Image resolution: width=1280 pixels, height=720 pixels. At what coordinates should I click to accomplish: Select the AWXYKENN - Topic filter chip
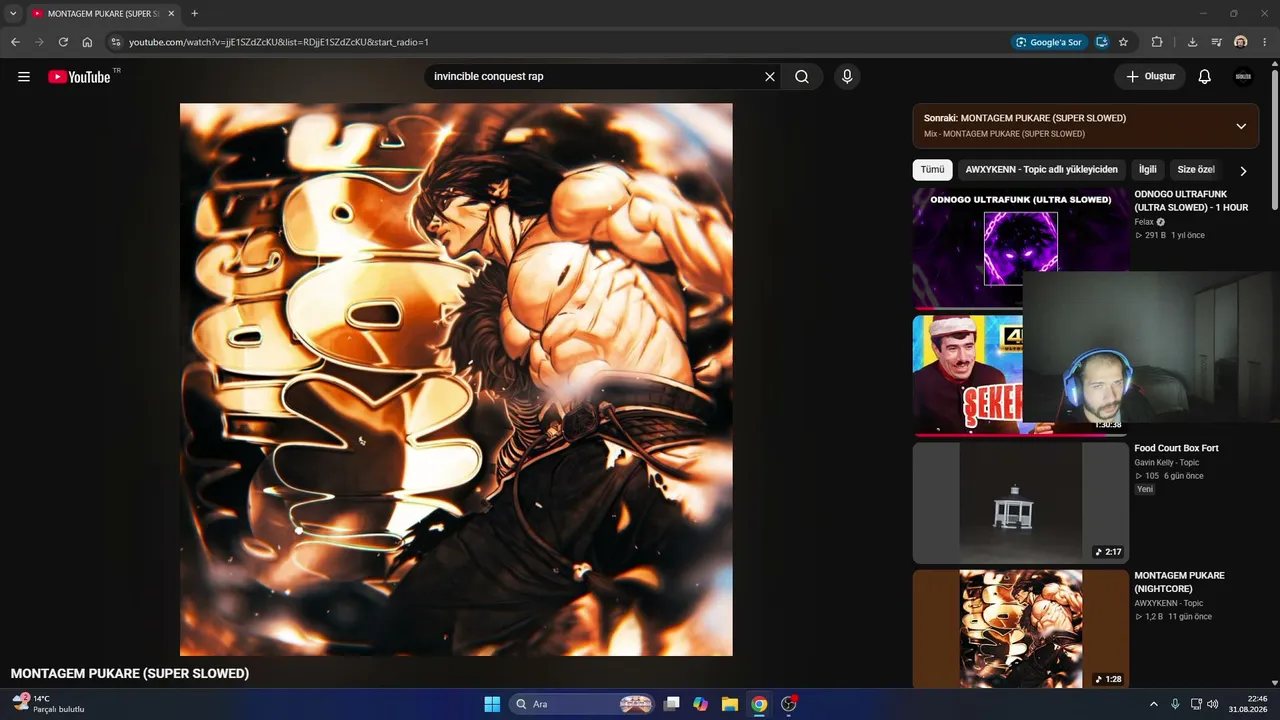(1041, 170)
